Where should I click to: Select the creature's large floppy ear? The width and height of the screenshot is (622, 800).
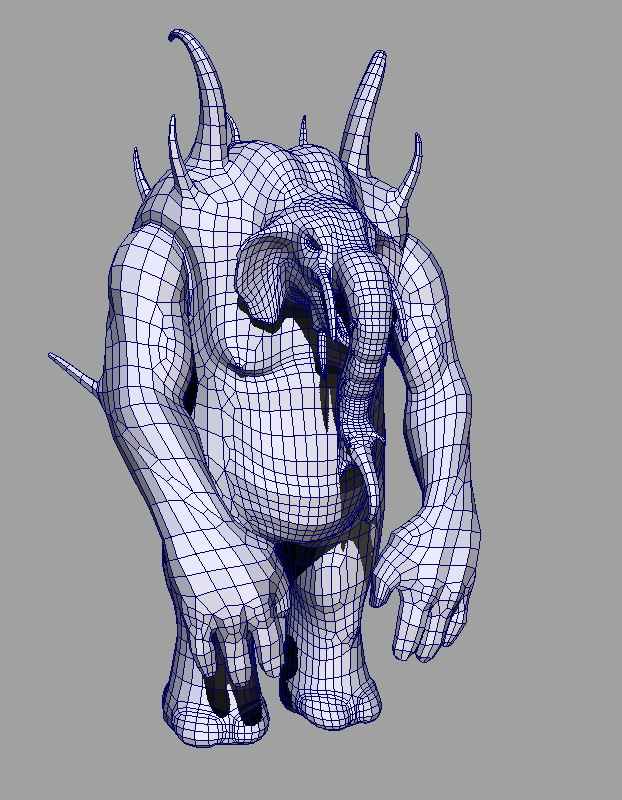click(x=264, y=279)
